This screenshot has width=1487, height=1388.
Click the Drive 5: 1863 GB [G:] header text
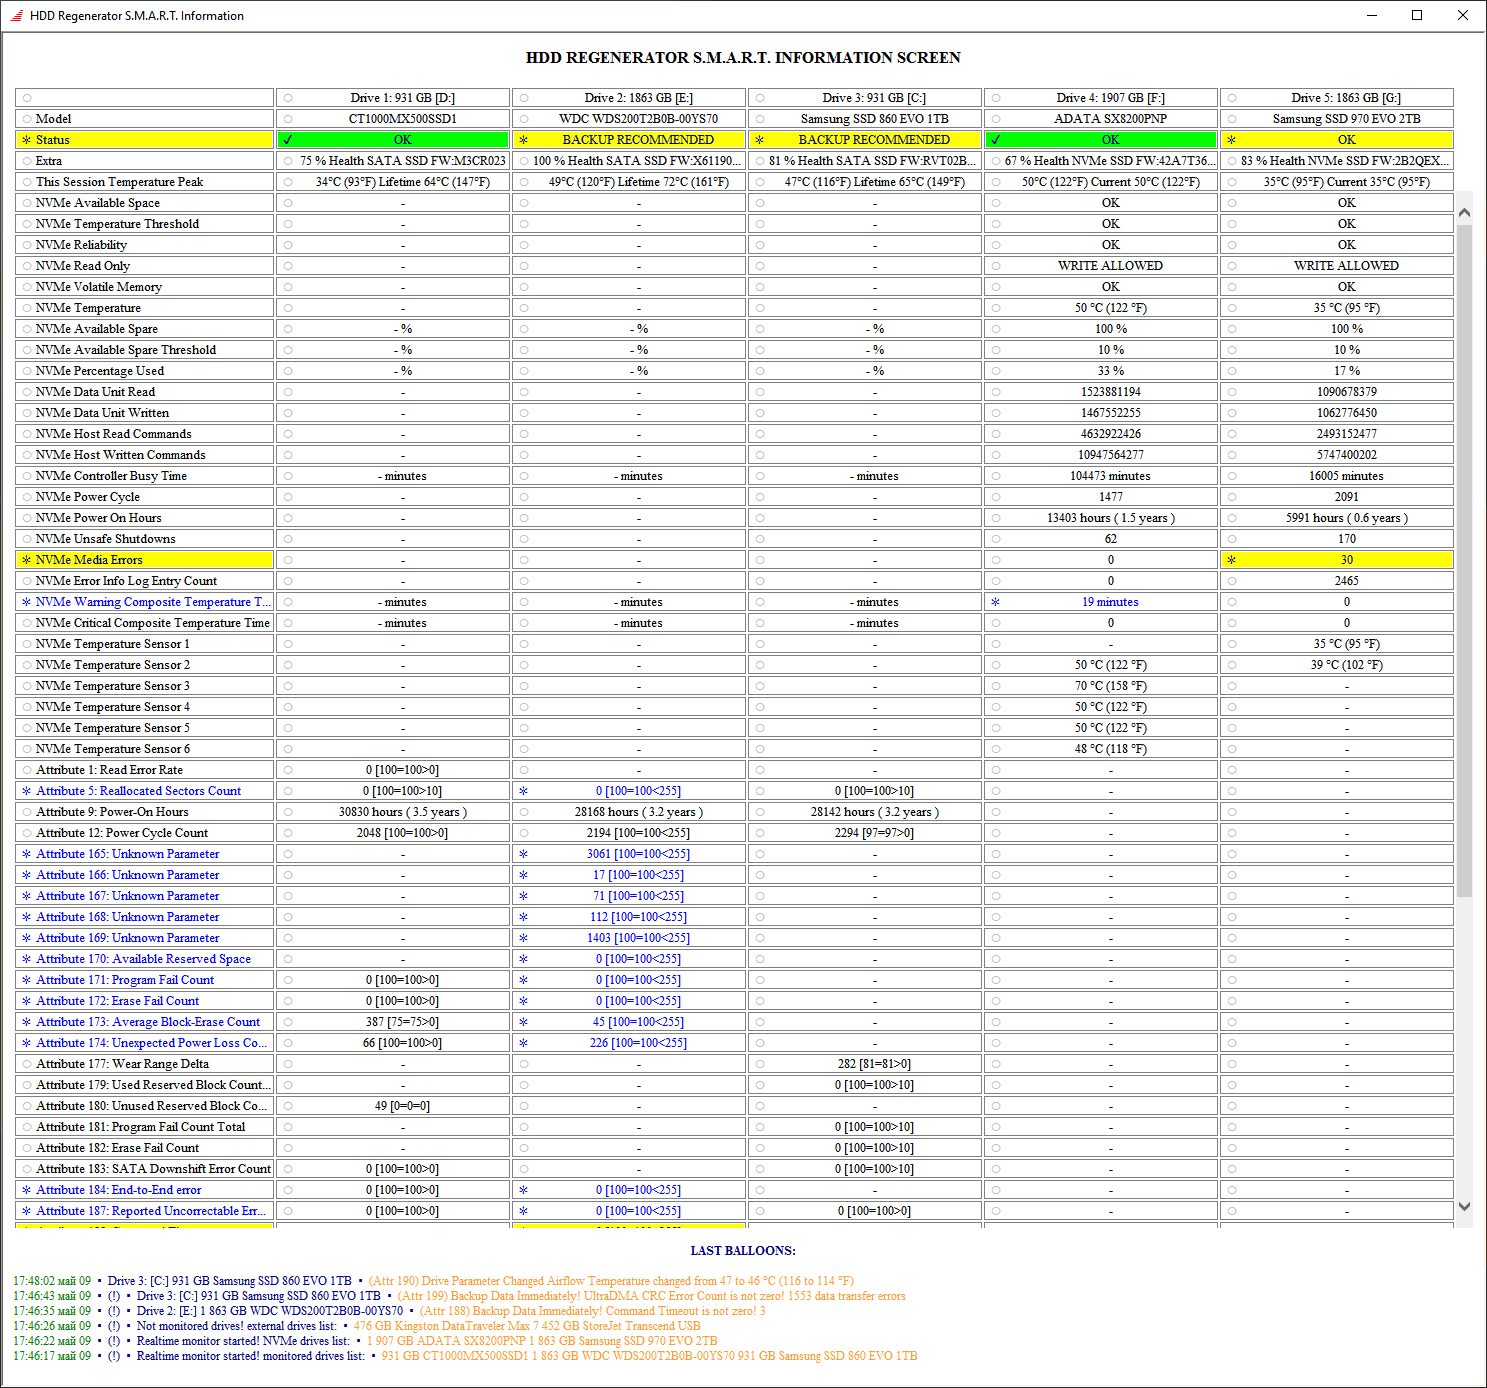click(x=1346, y=98)
